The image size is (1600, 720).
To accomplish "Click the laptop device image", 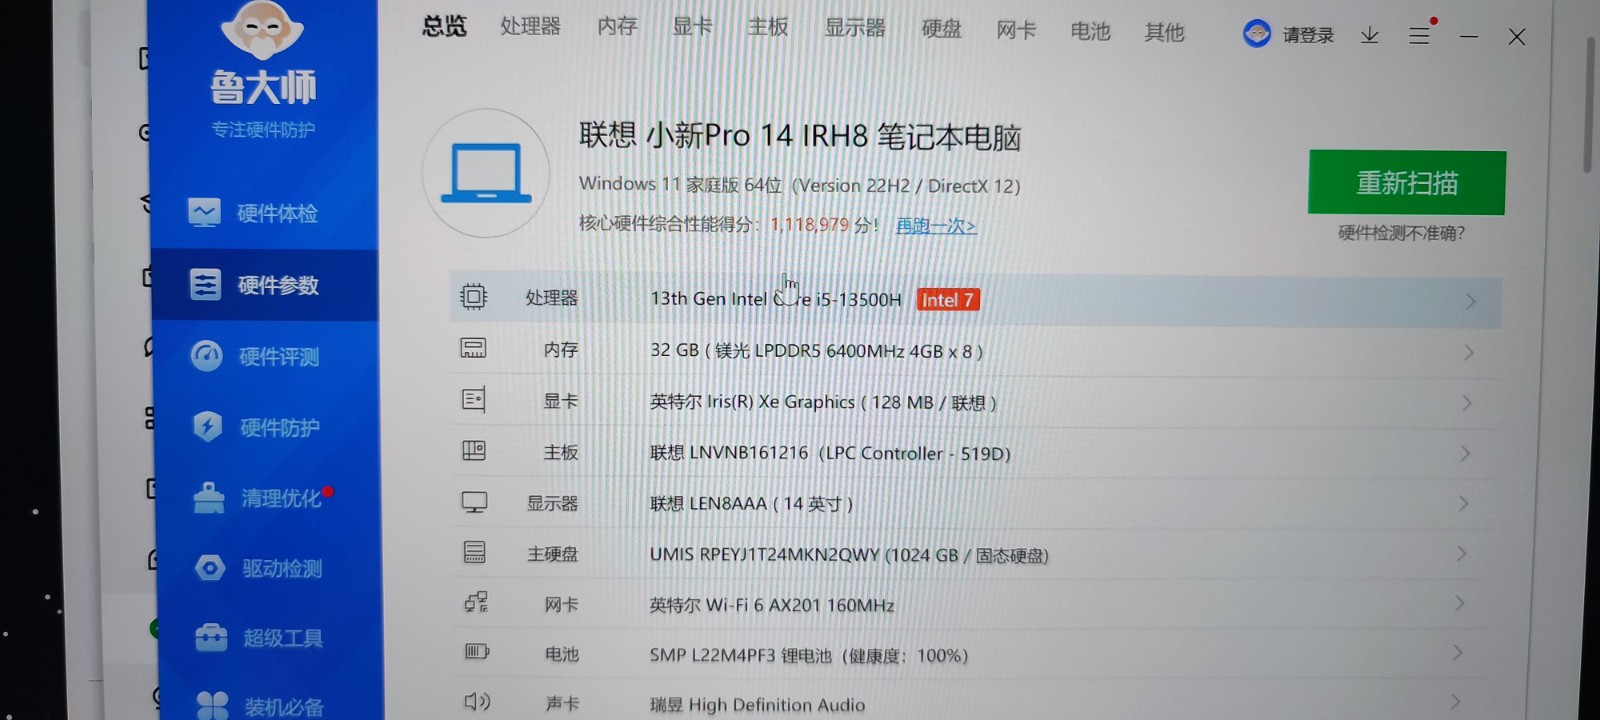I will pyautogui.click(x=486, y=173).
